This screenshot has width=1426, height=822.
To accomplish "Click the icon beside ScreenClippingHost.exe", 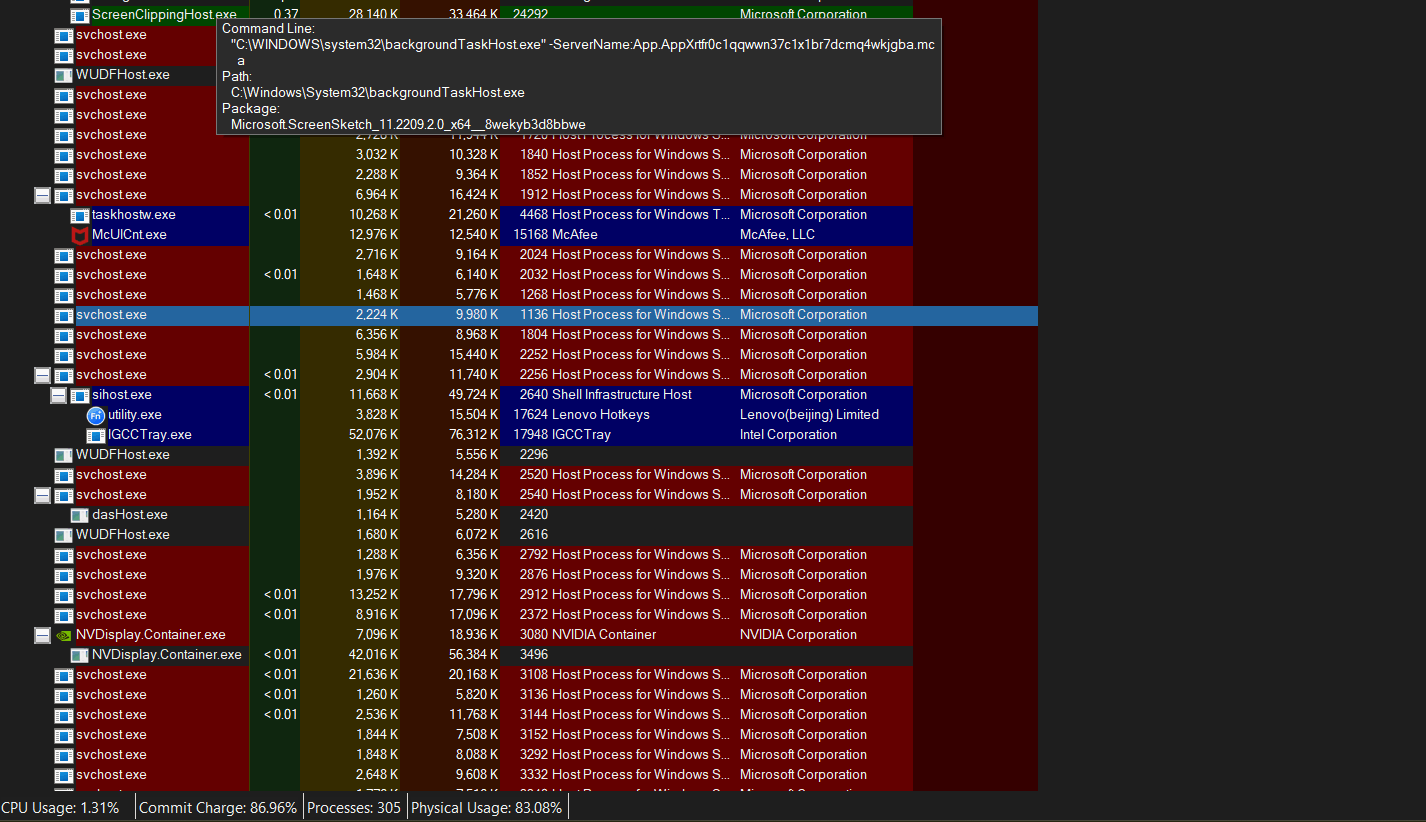I will click(80, 15).
